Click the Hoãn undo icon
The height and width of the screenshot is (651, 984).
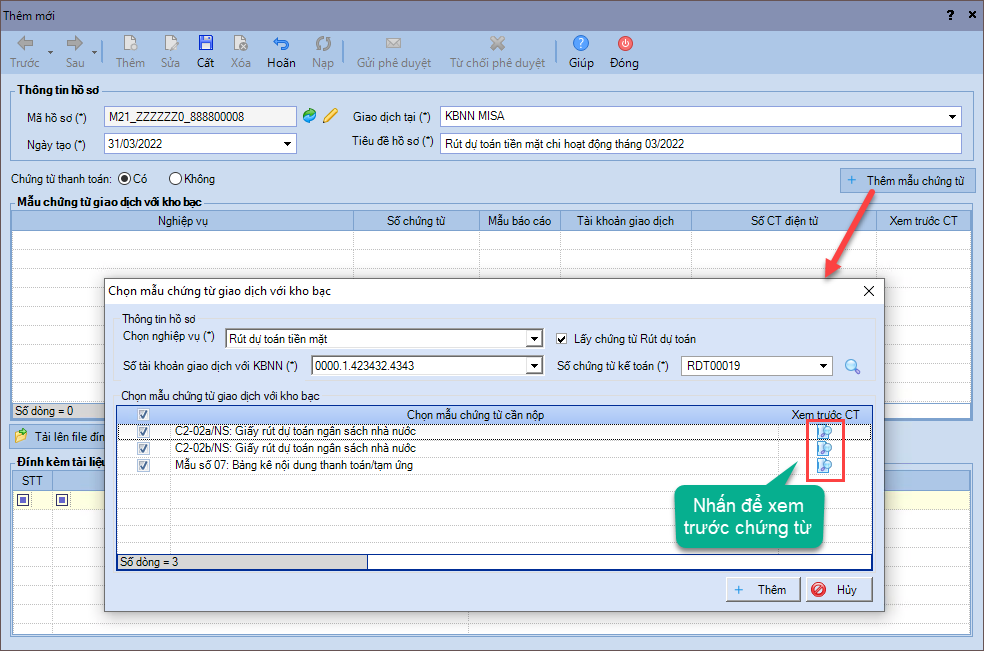pos(281,44)
